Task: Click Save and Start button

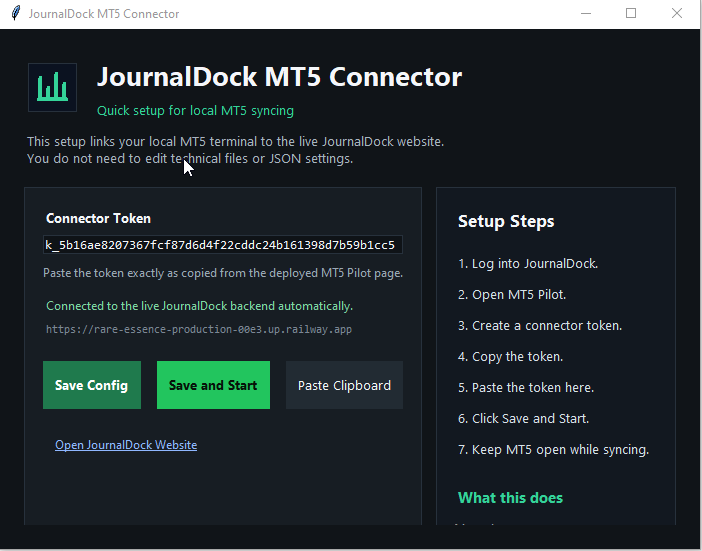Action: click(x=213, y=385)
